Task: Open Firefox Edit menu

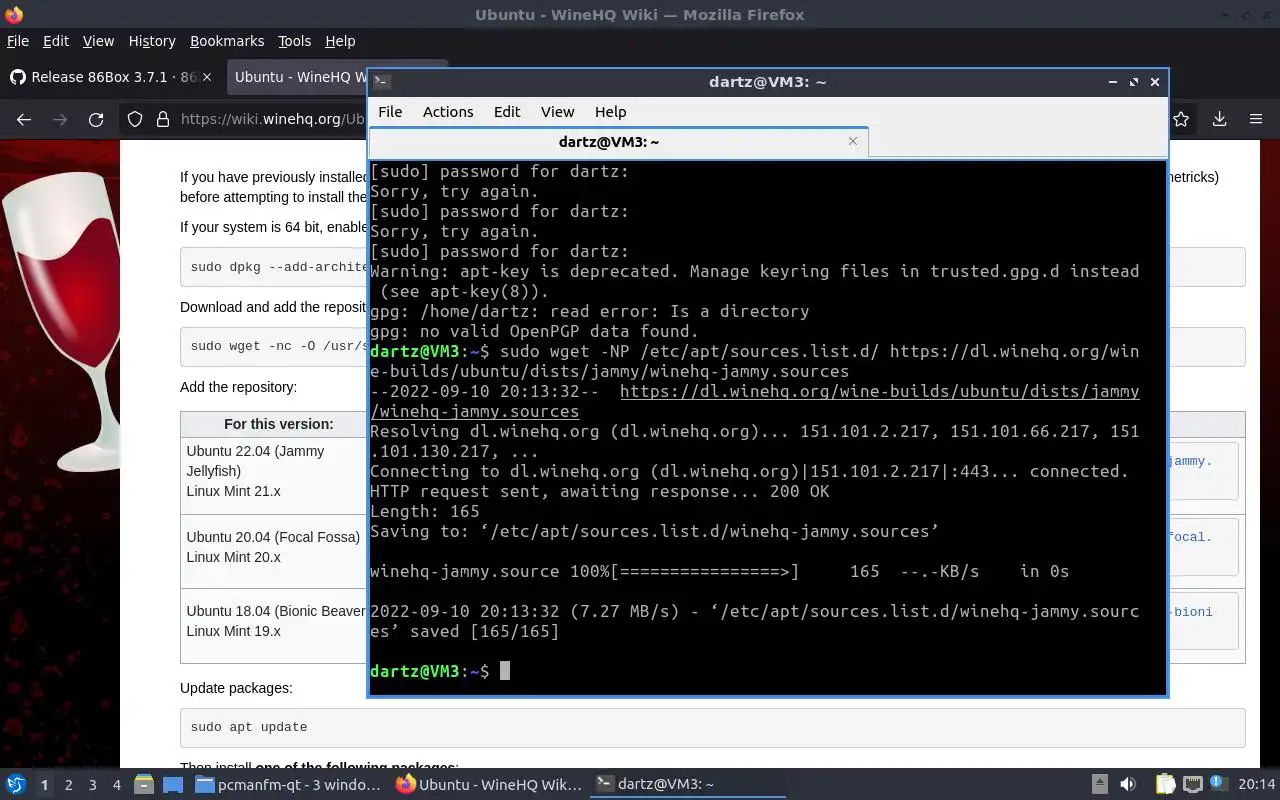Action: (56, 41)
